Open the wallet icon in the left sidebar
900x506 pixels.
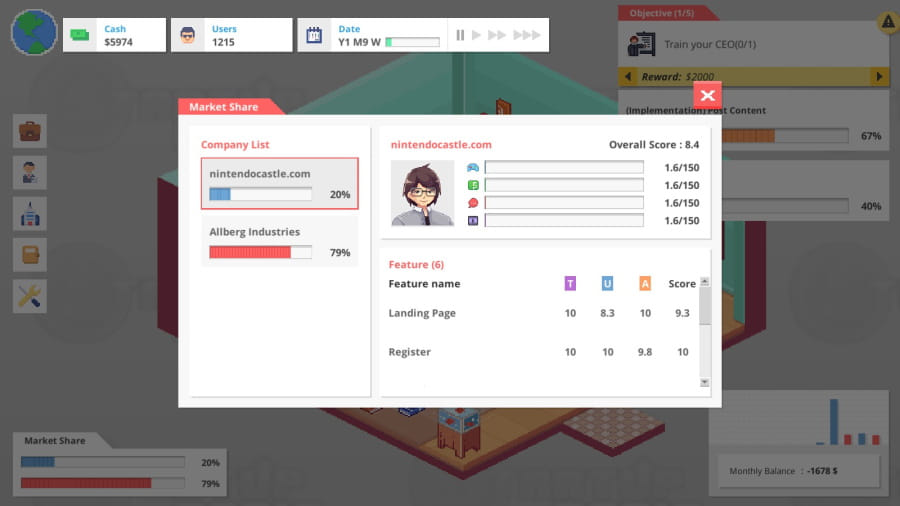click(30, 254)
